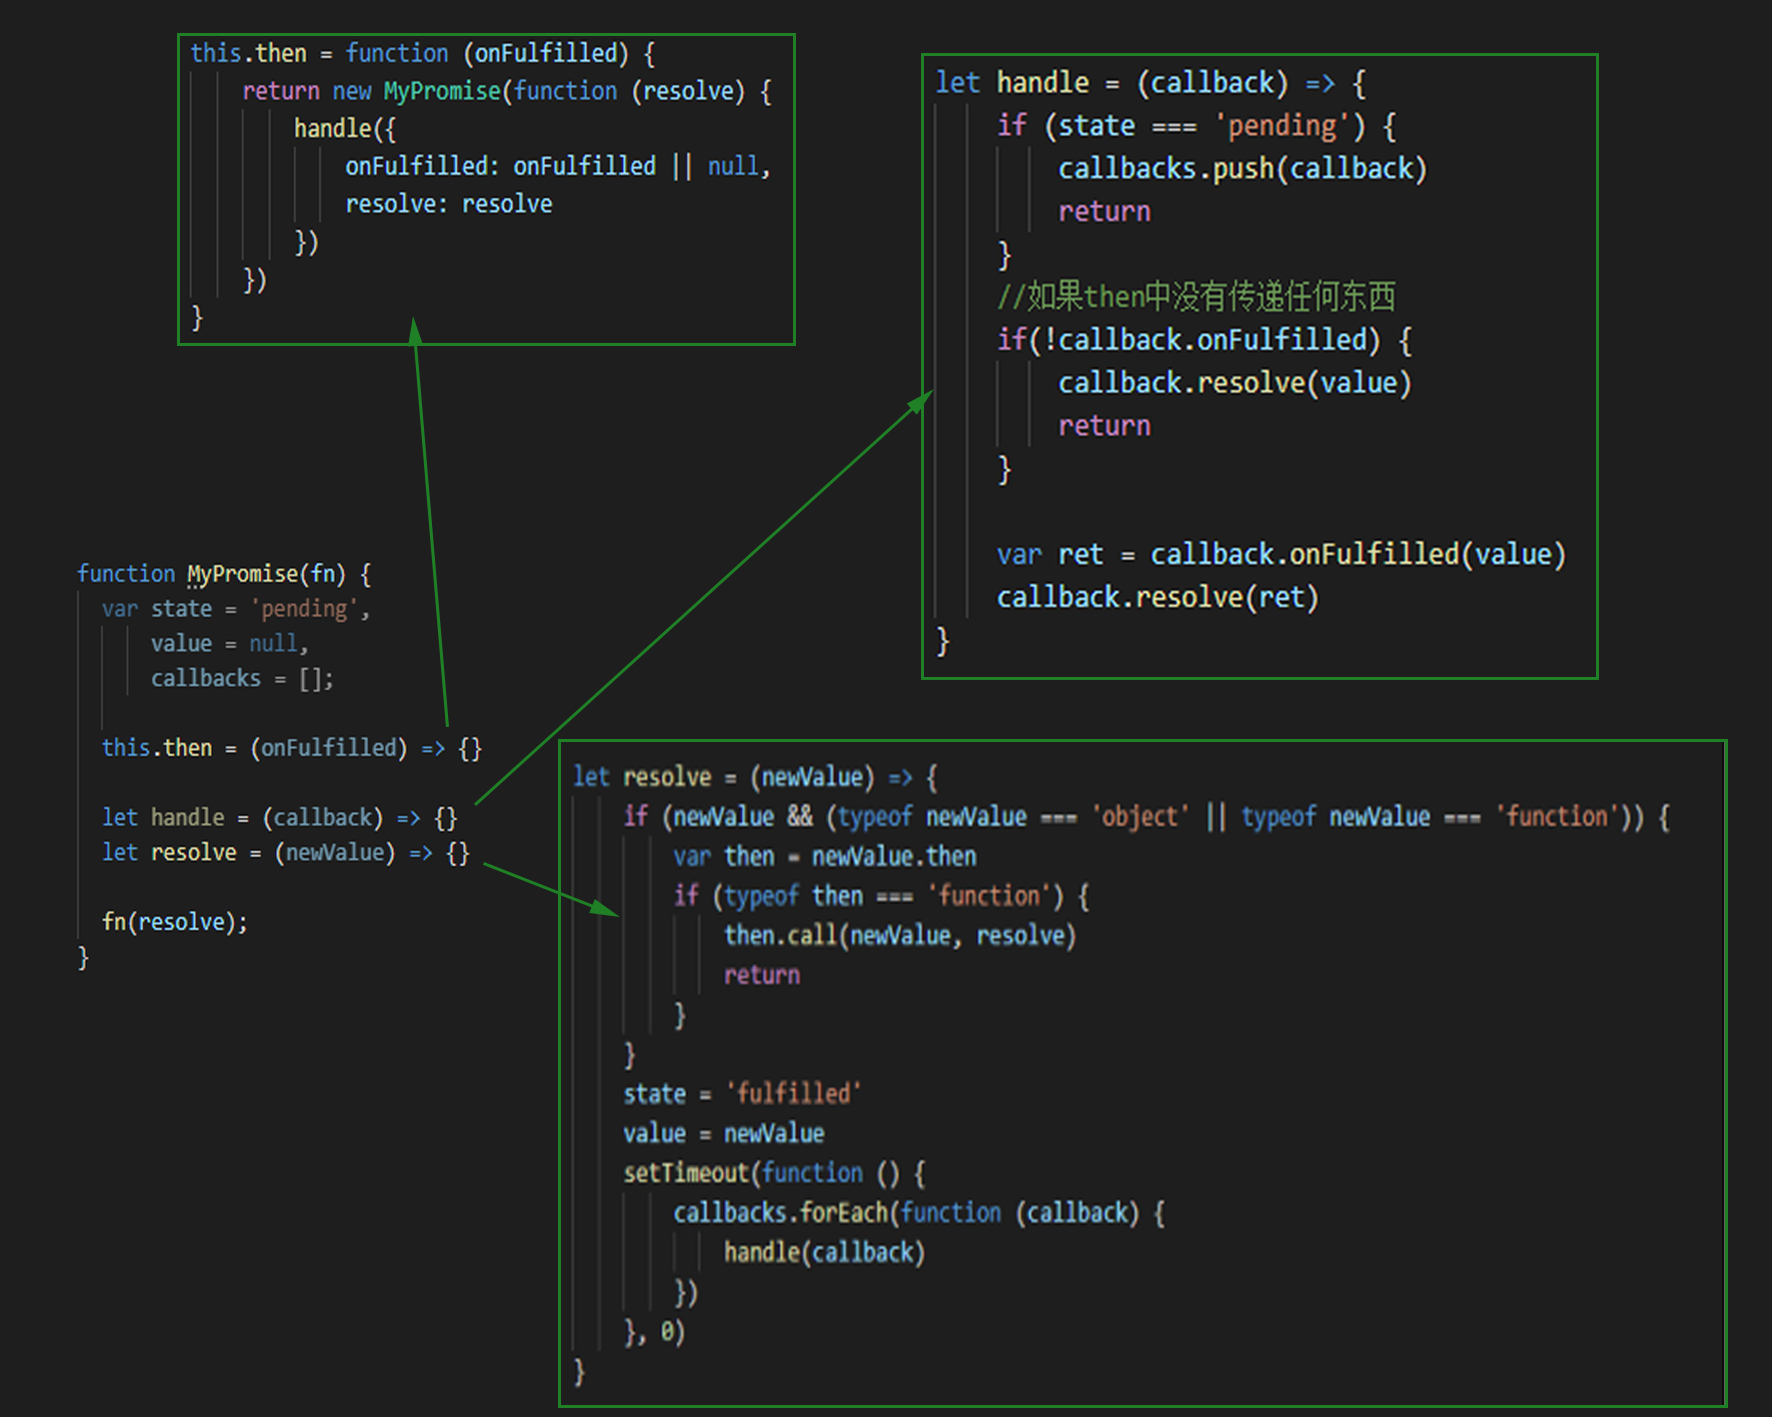Click "var ret = callback.onFulfilled(value)" line
This screenshot has width=1772, height=1417.
click(x=1281, y=554)
